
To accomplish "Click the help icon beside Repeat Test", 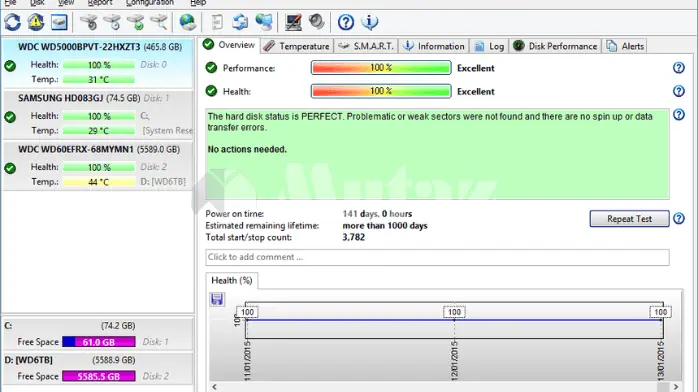I will tap(678, 218).
